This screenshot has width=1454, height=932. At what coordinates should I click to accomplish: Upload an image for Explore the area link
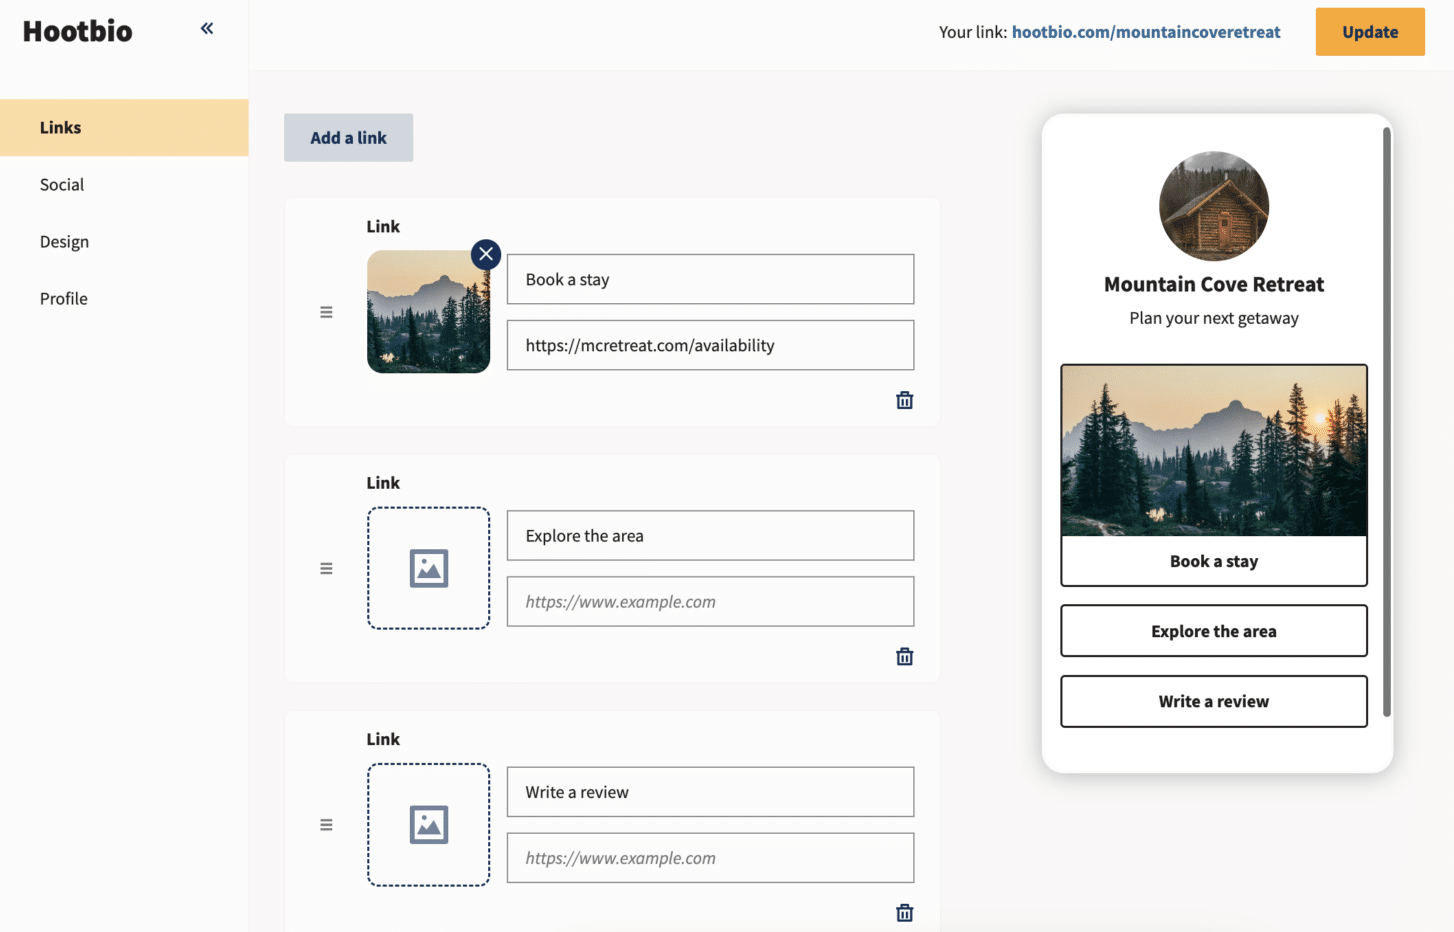[x=428, y=568]
